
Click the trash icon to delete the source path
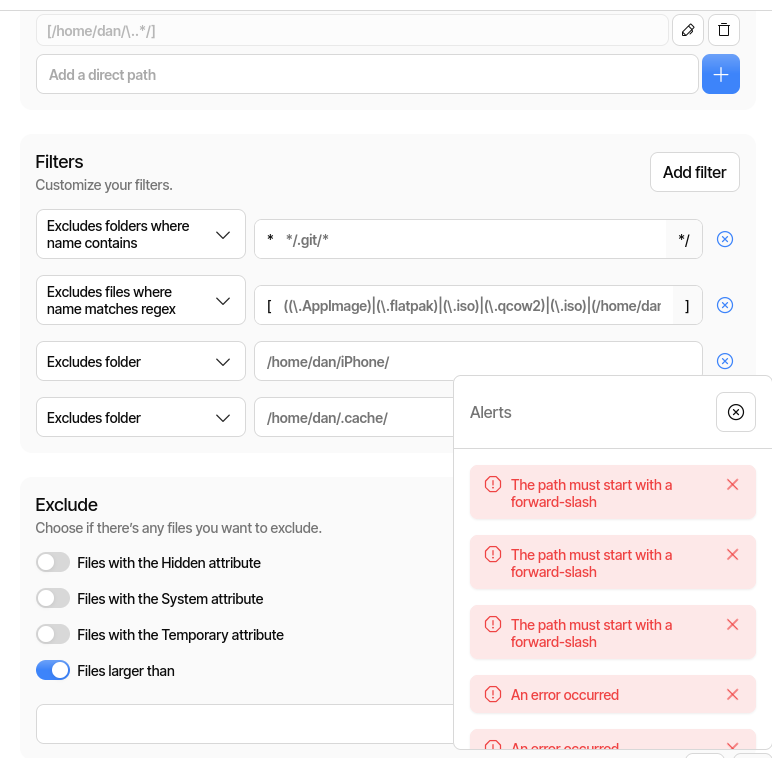pos(724,30)
